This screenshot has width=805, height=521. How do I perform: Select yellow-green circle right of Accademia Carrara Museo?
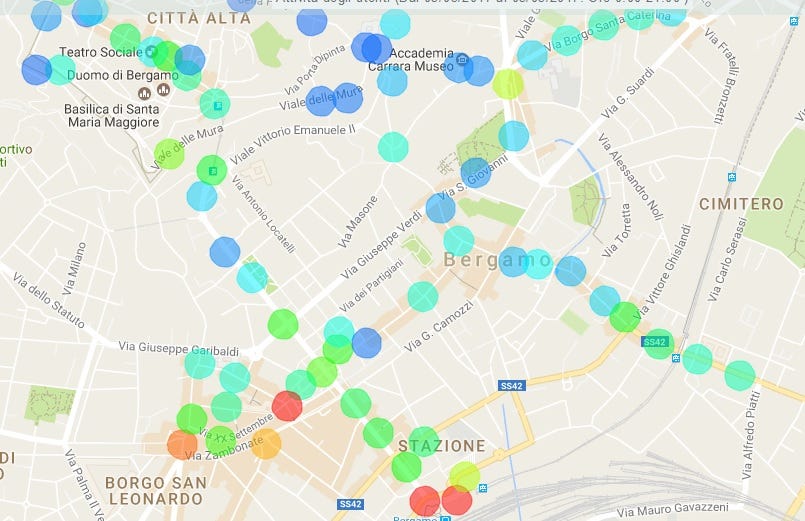point(508,84)
